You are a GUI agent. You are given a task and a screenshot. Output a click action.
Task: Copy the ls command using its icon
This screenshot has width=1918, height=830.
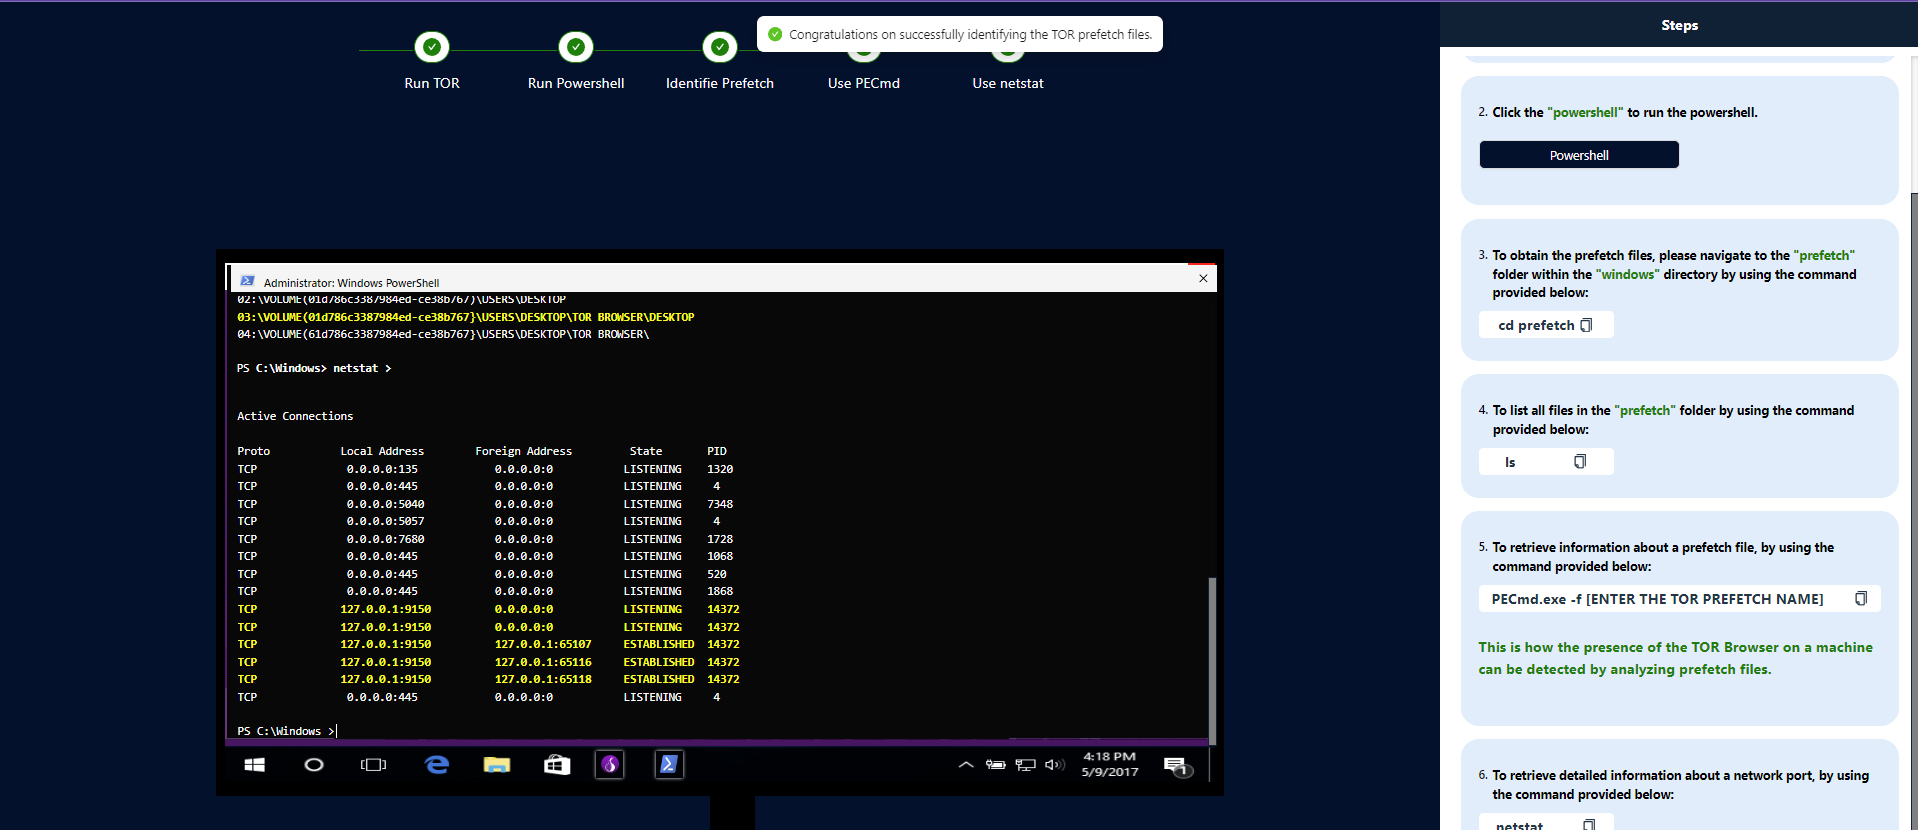[1580, 461]
